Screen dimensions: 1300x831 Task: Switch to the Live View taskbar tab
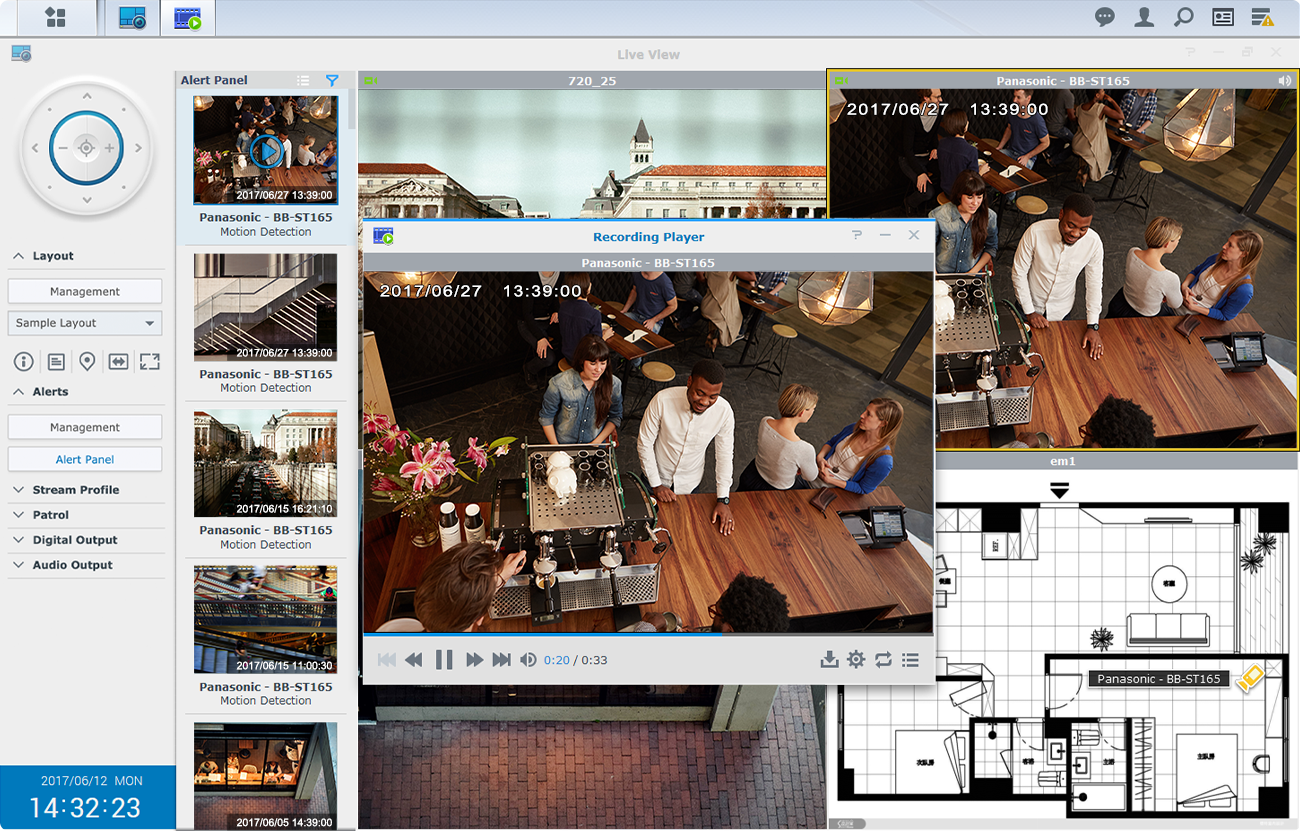pos(133,18)
